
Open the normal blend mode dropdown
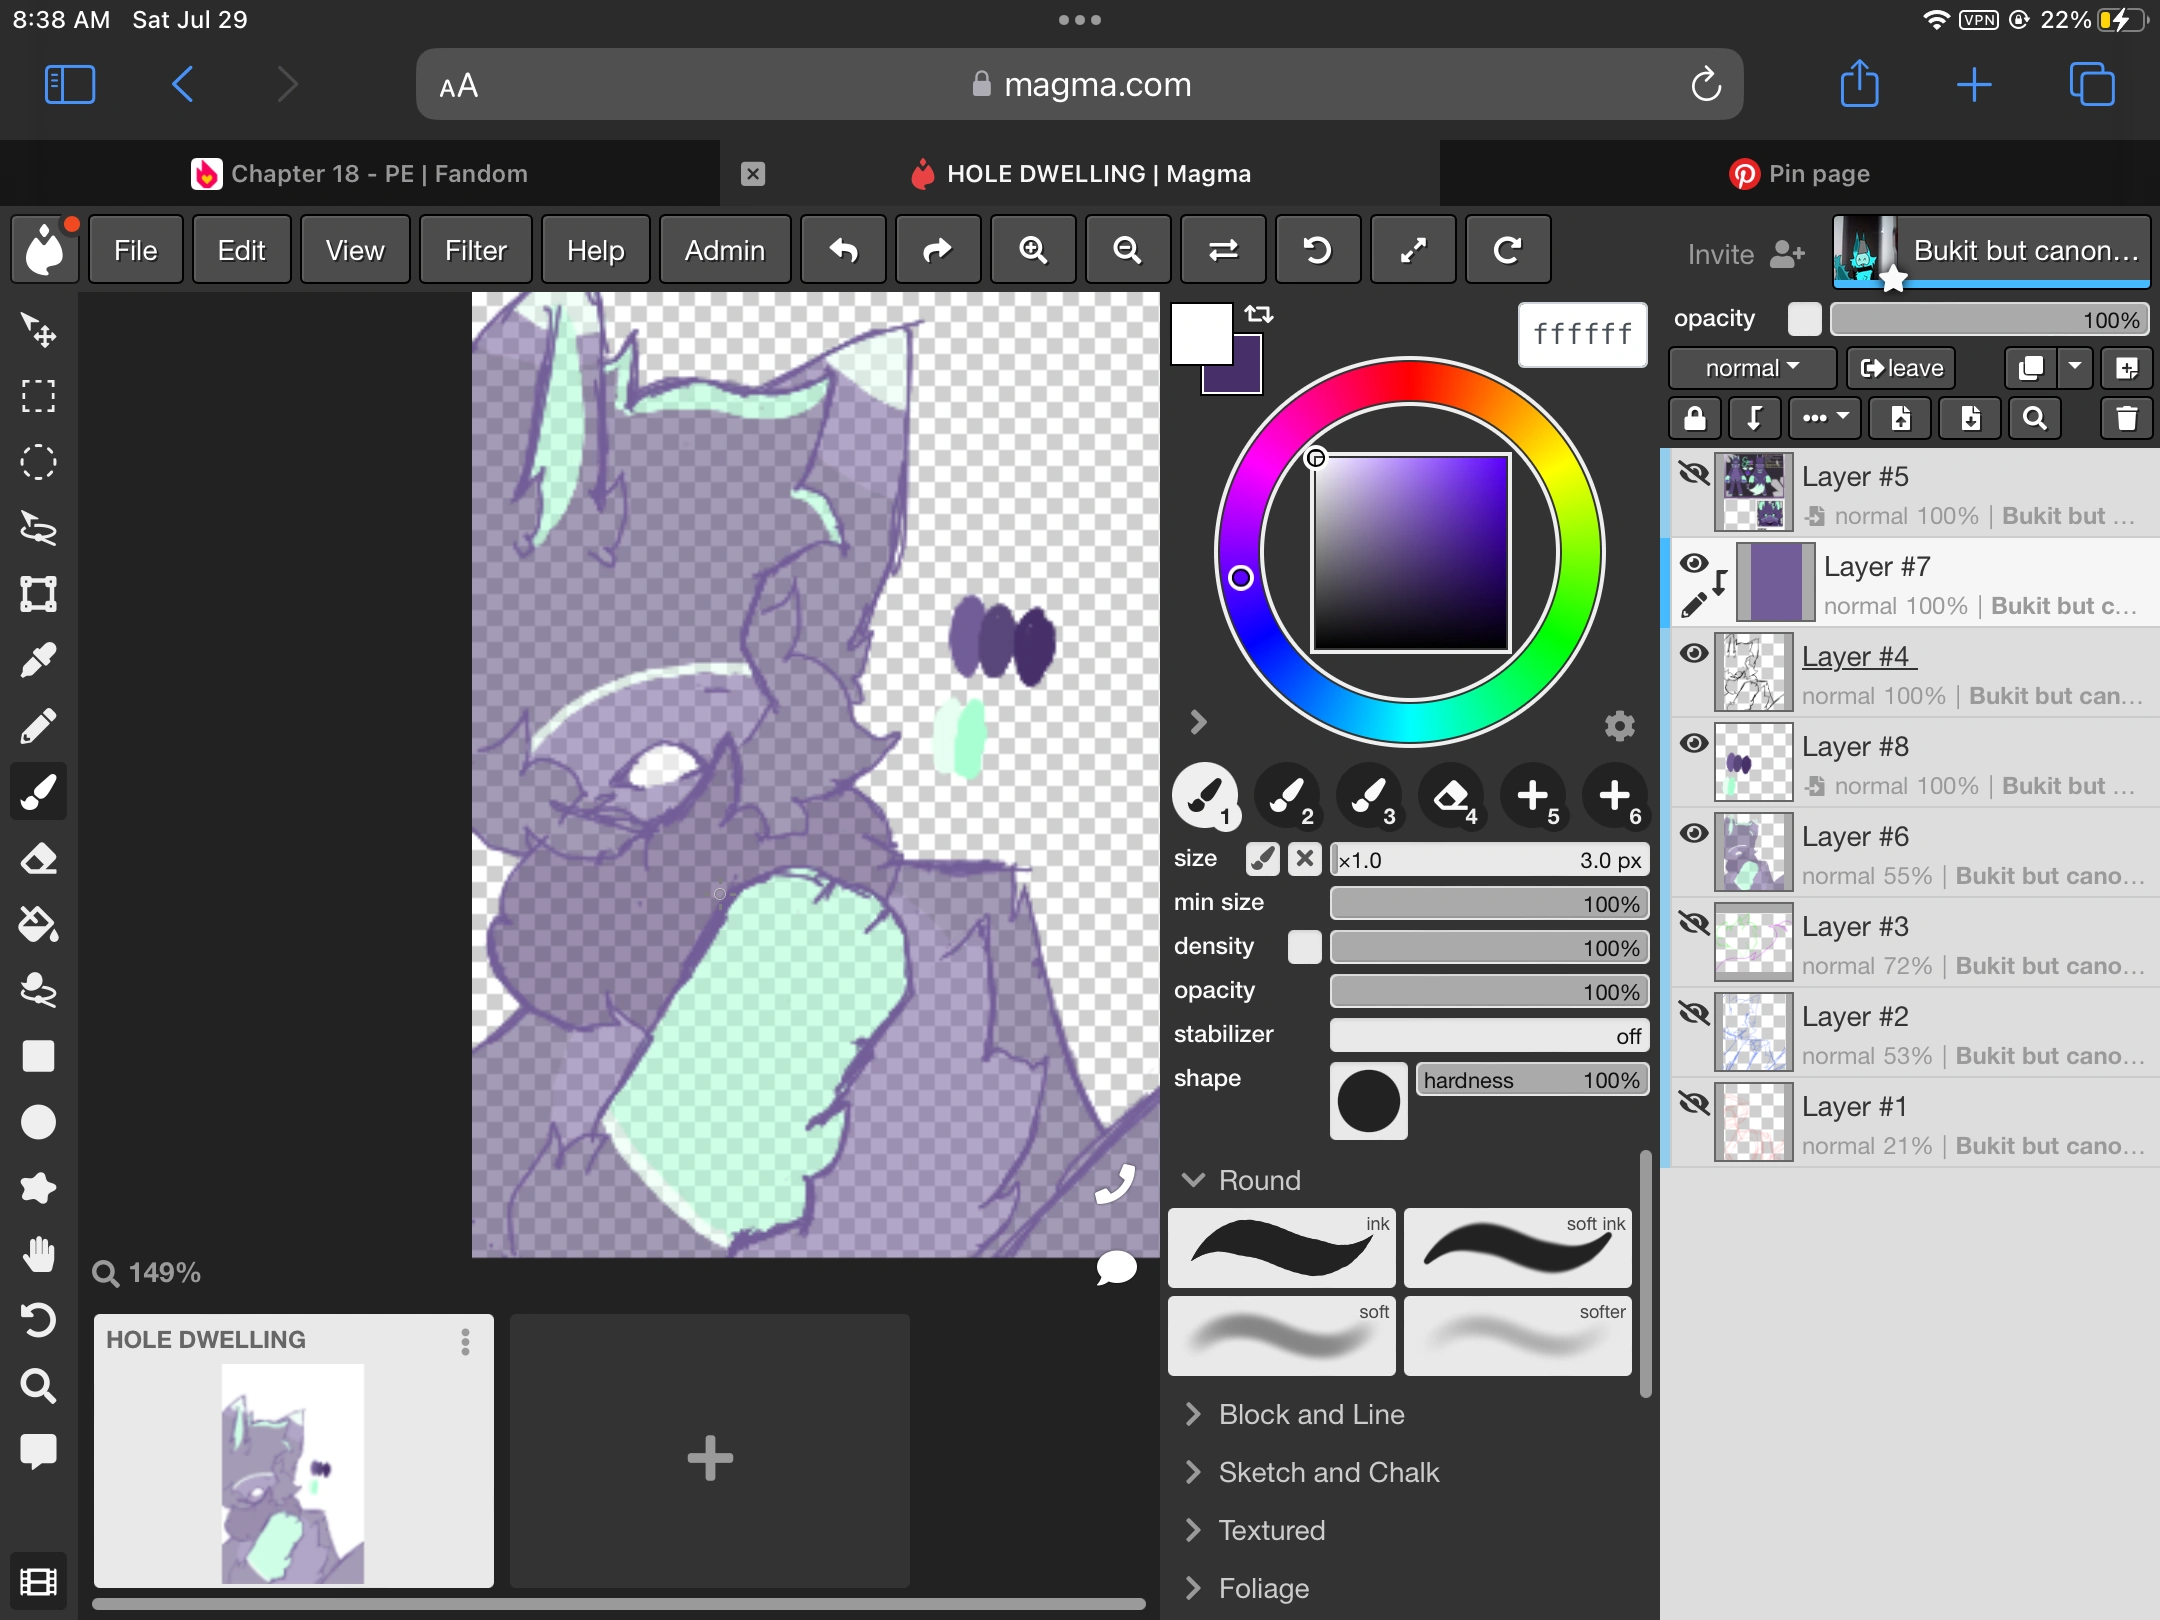(x=1751, y=368)
